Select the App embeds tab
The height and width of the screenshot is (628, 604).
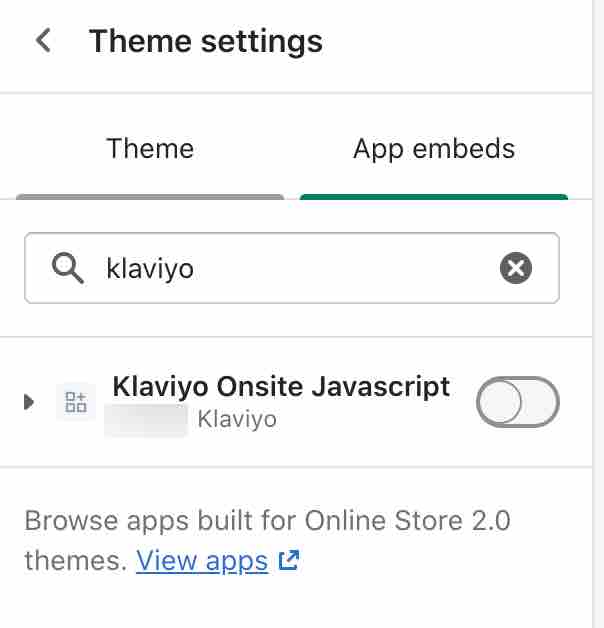tap(434, 149)
